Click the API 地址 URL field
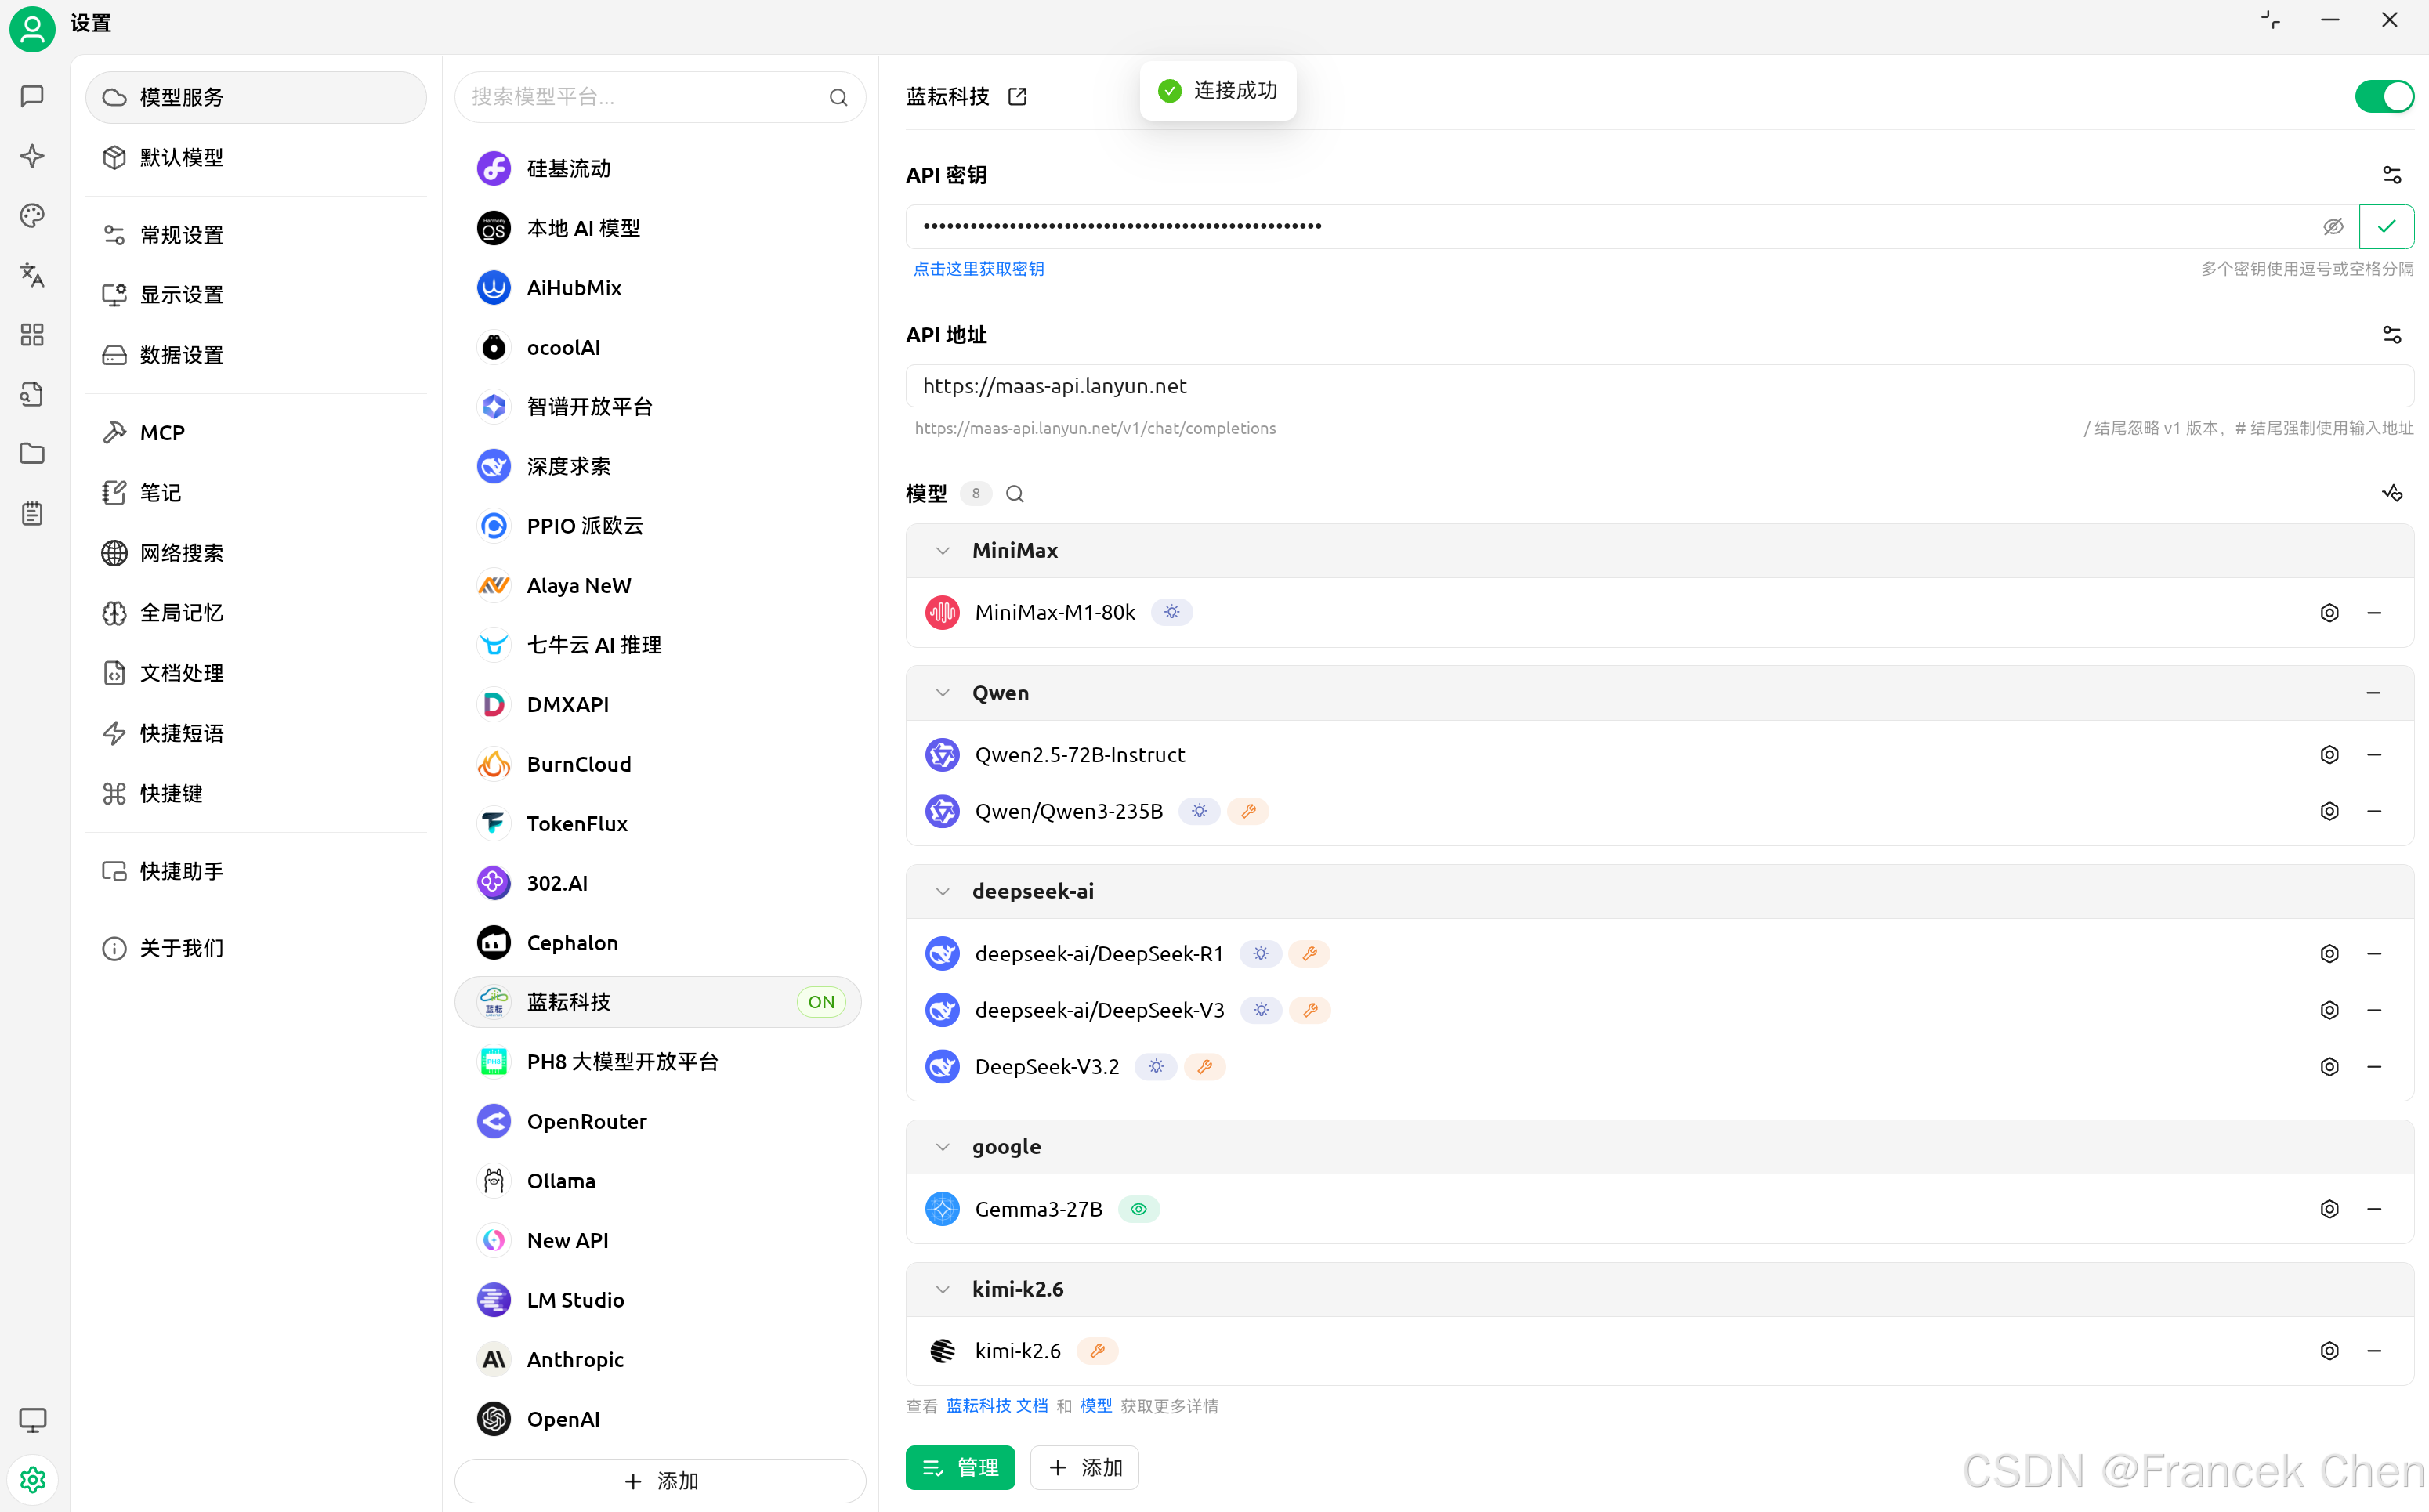2429x1512 pixels. click(1660, 386)
